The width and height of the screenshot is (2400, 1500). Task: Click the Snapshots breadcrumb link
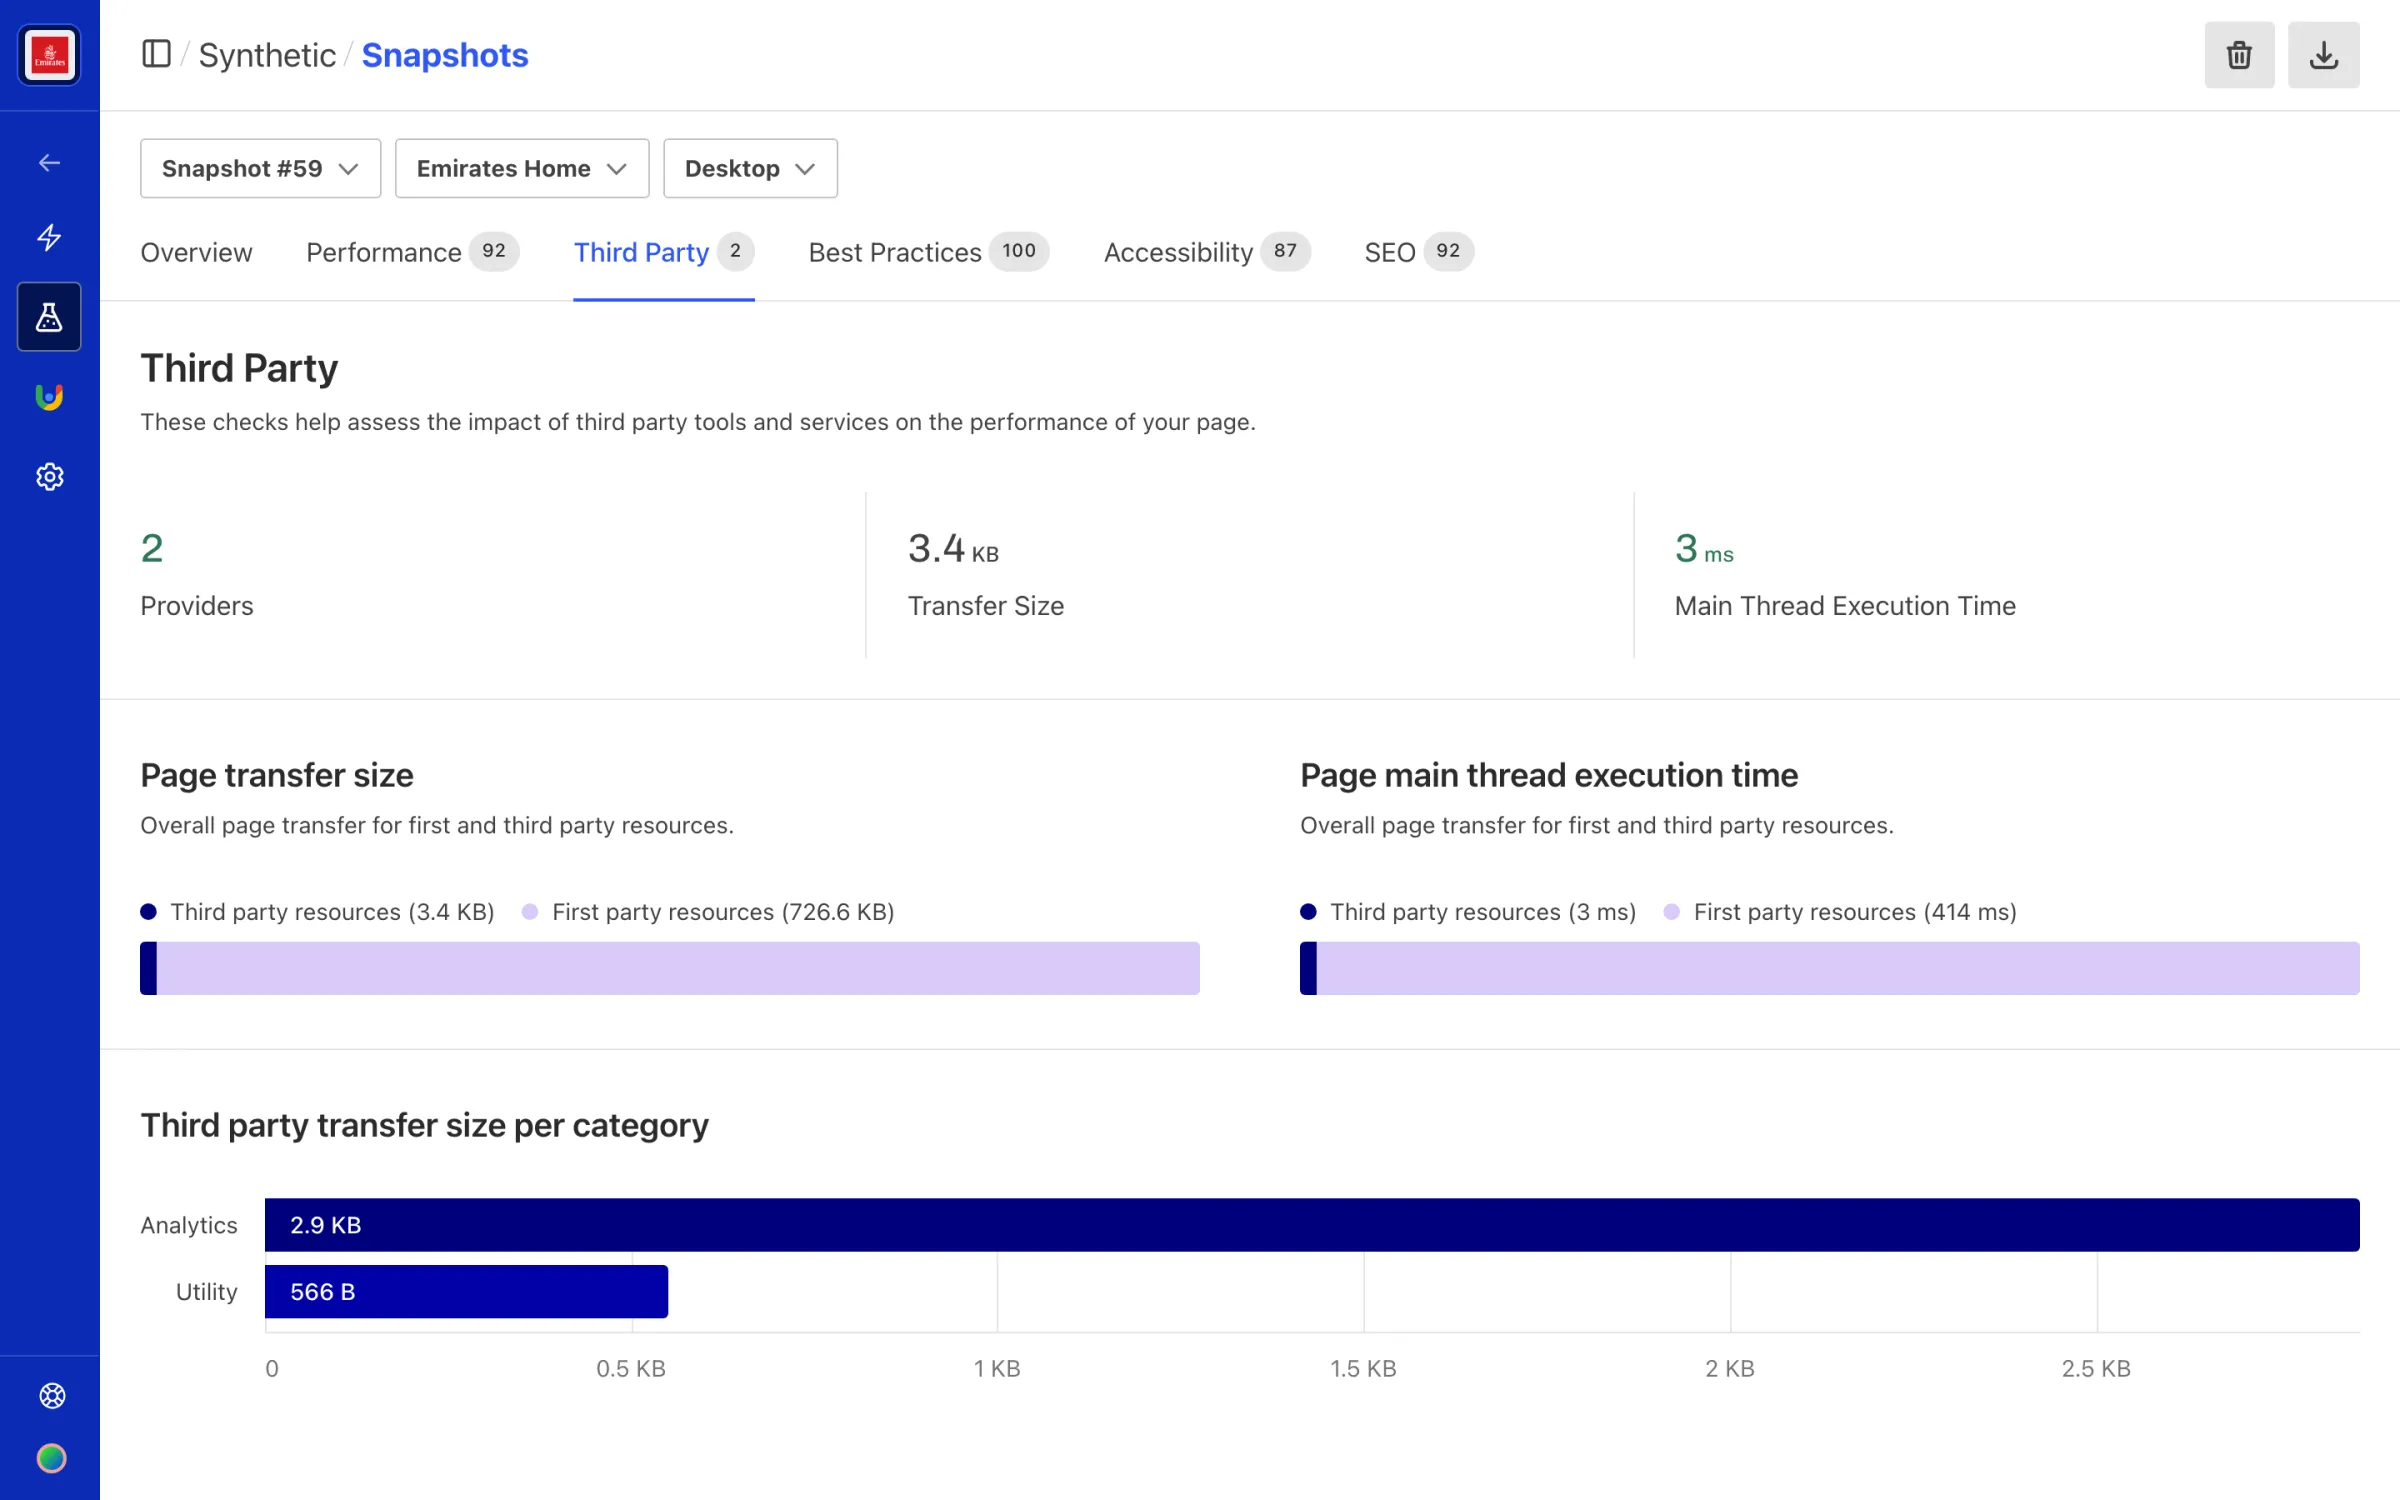pos(445,55)
